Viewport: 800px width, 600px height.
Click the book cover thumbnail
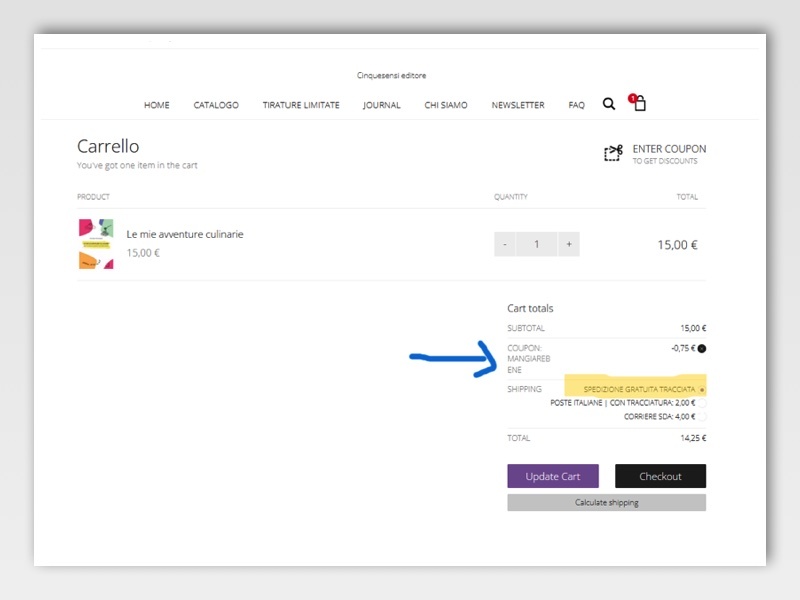96,244
